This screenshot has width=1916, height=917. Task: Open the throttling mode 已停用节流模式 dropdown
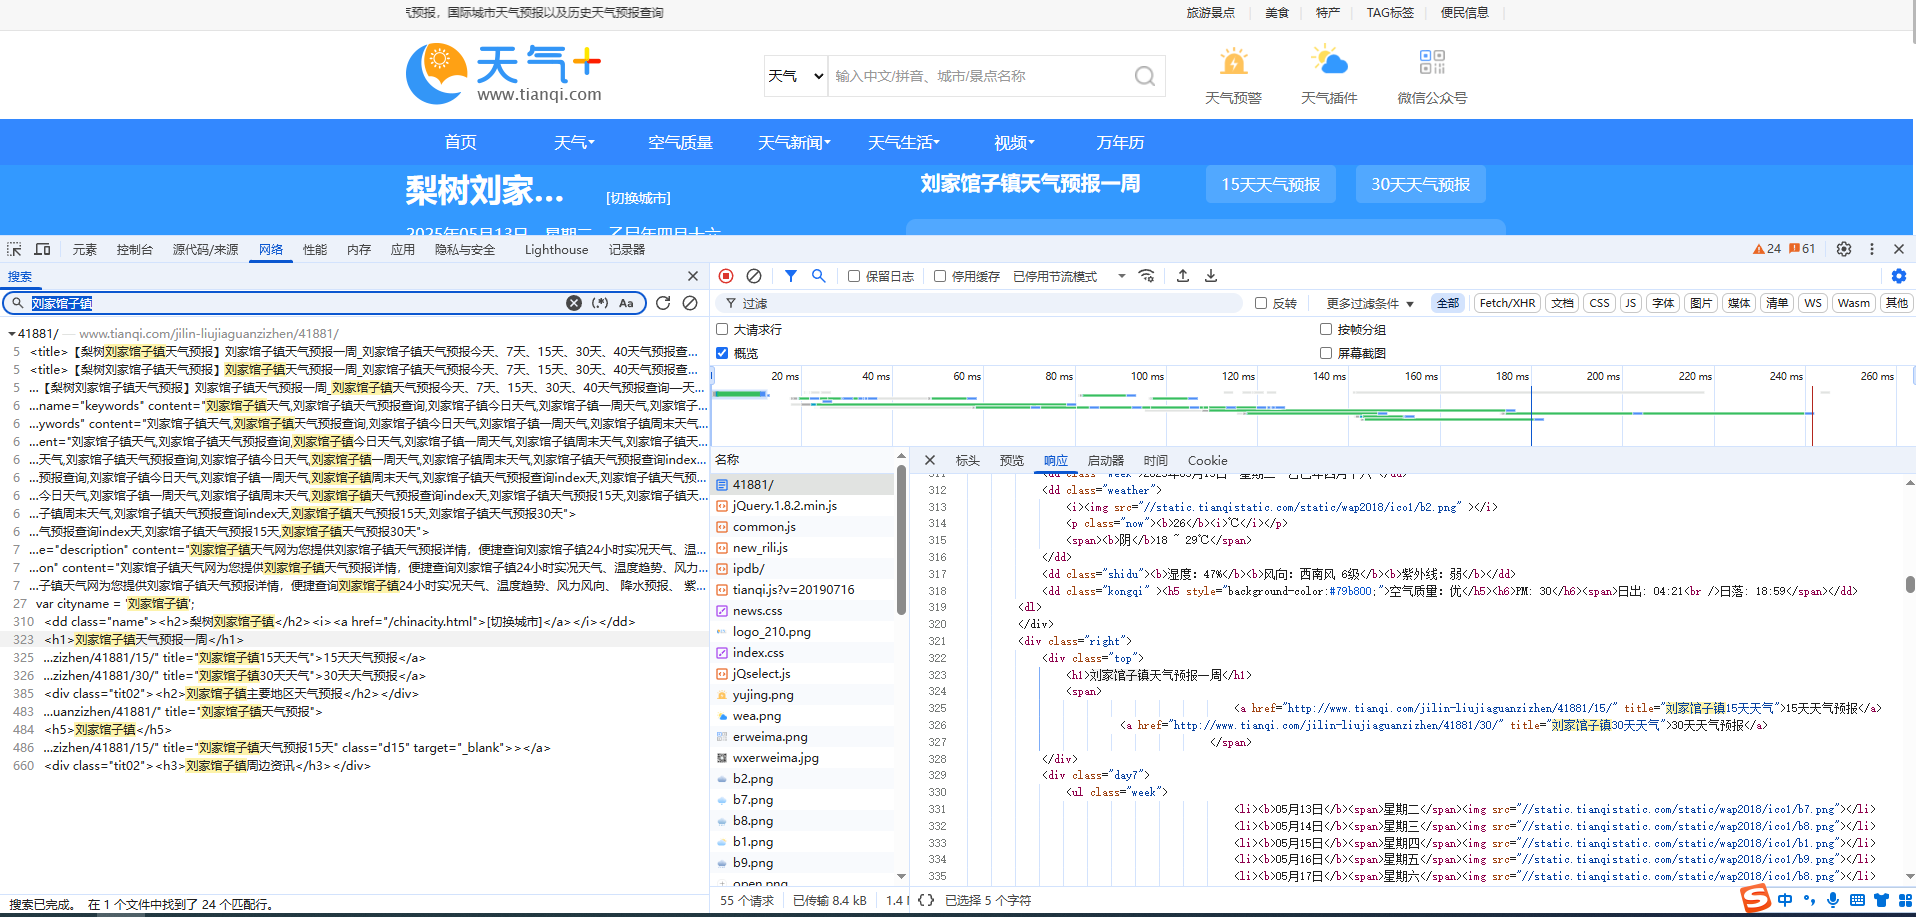(1069, 276)
